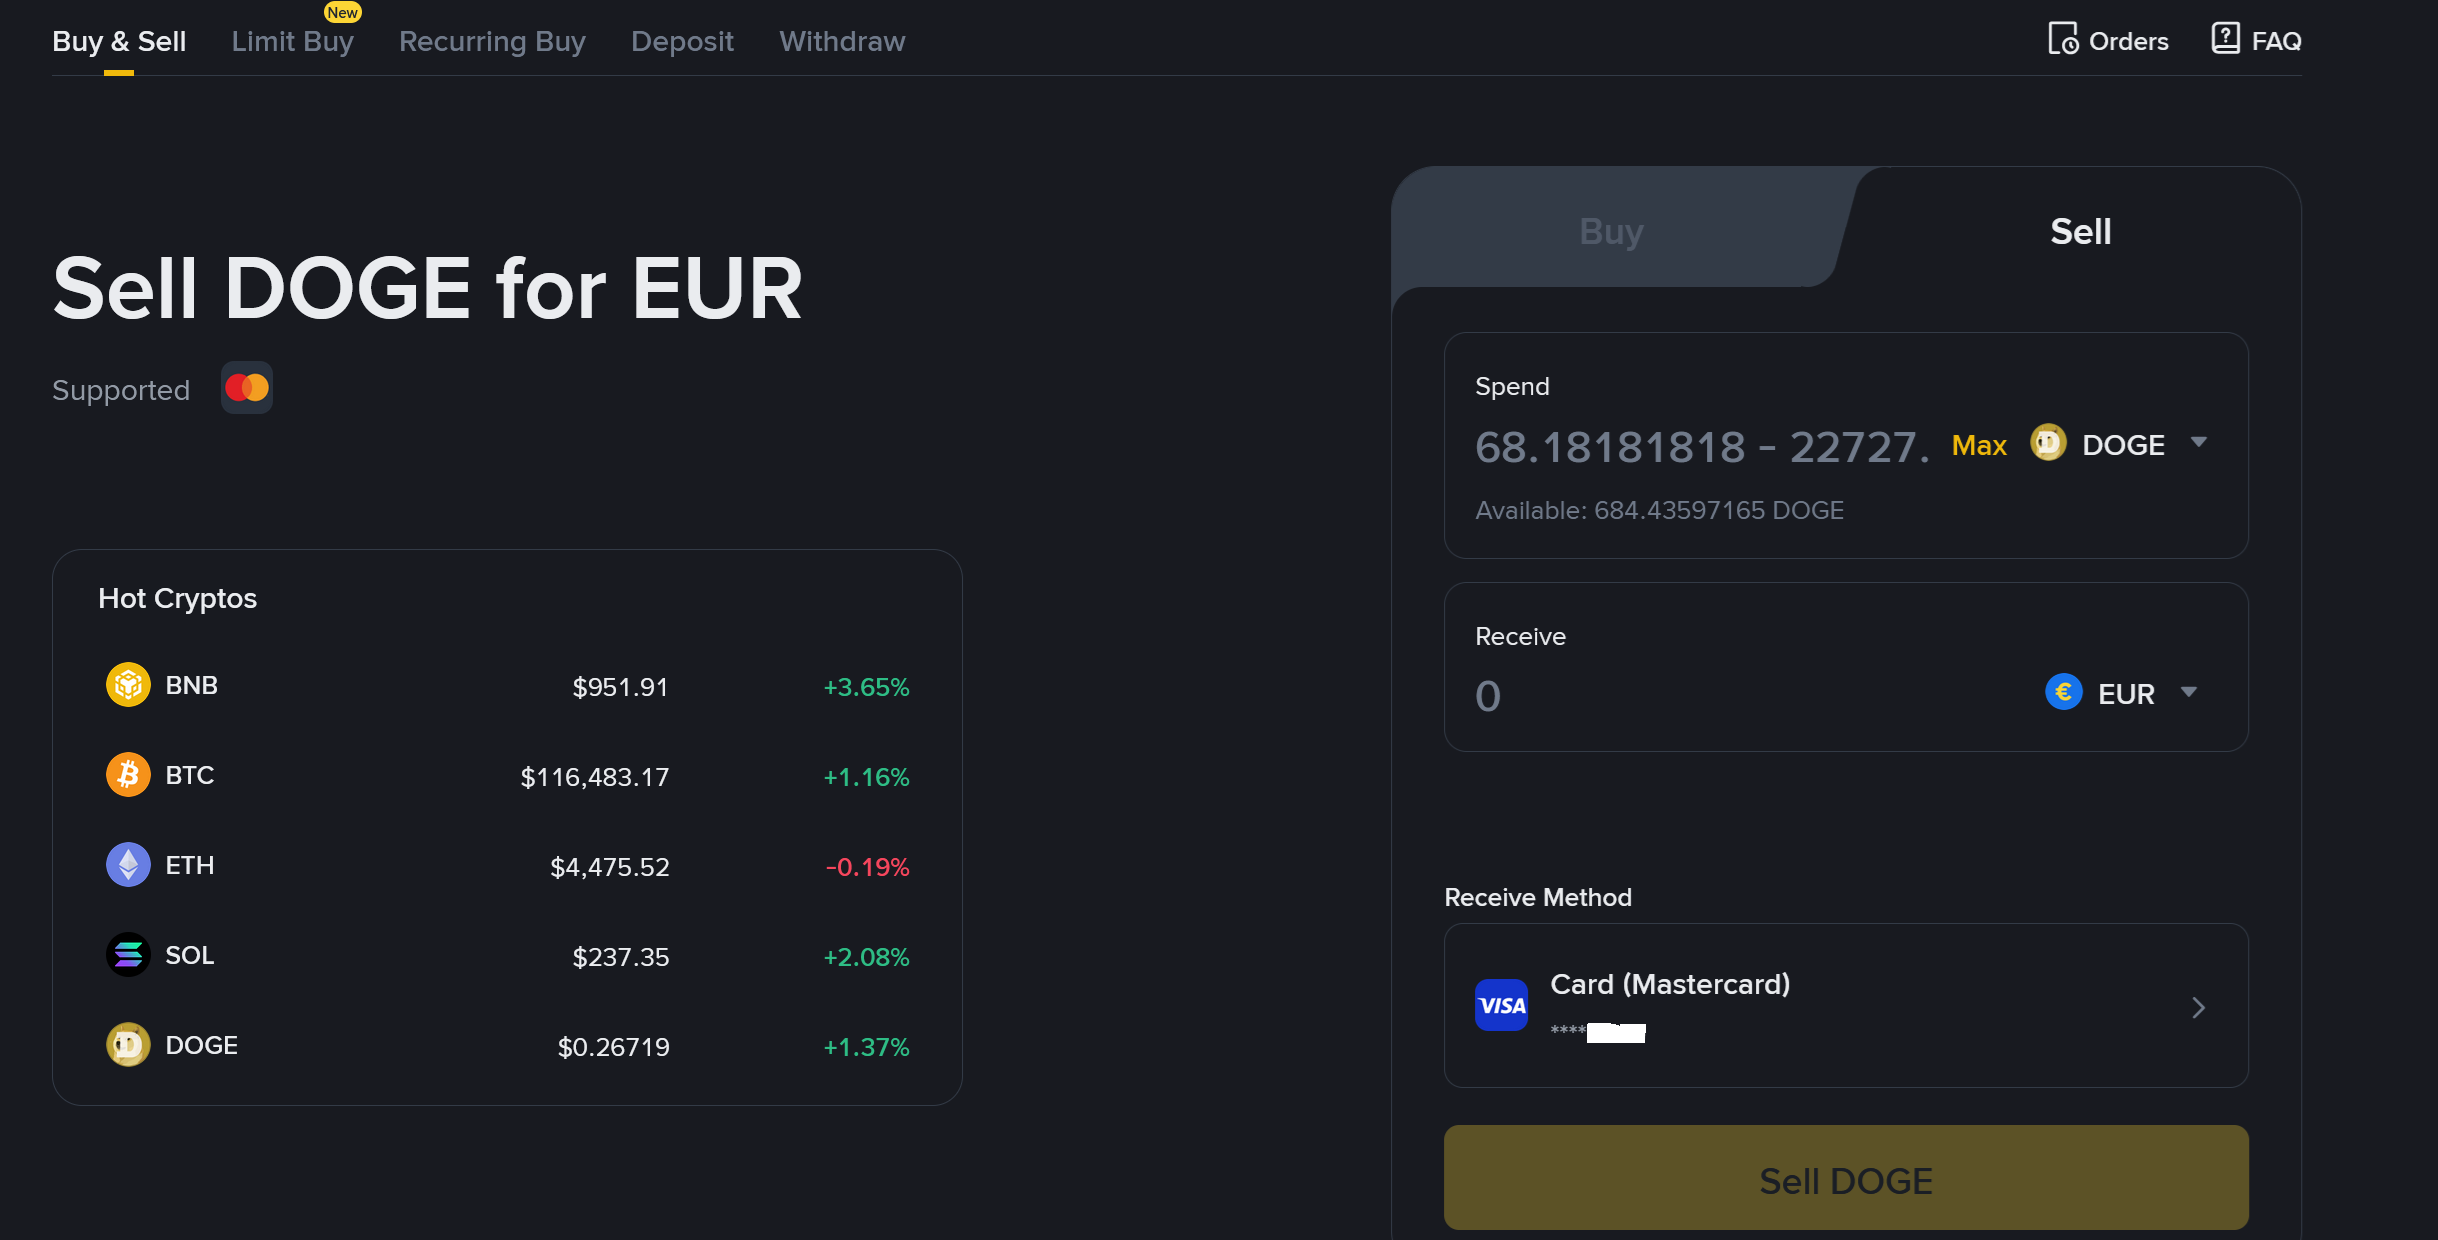Viewport: 2438px width, 1240px height.
Task: Click the DOGE icon in Hot Cryptos
Action: click(x=128, y=1045)
